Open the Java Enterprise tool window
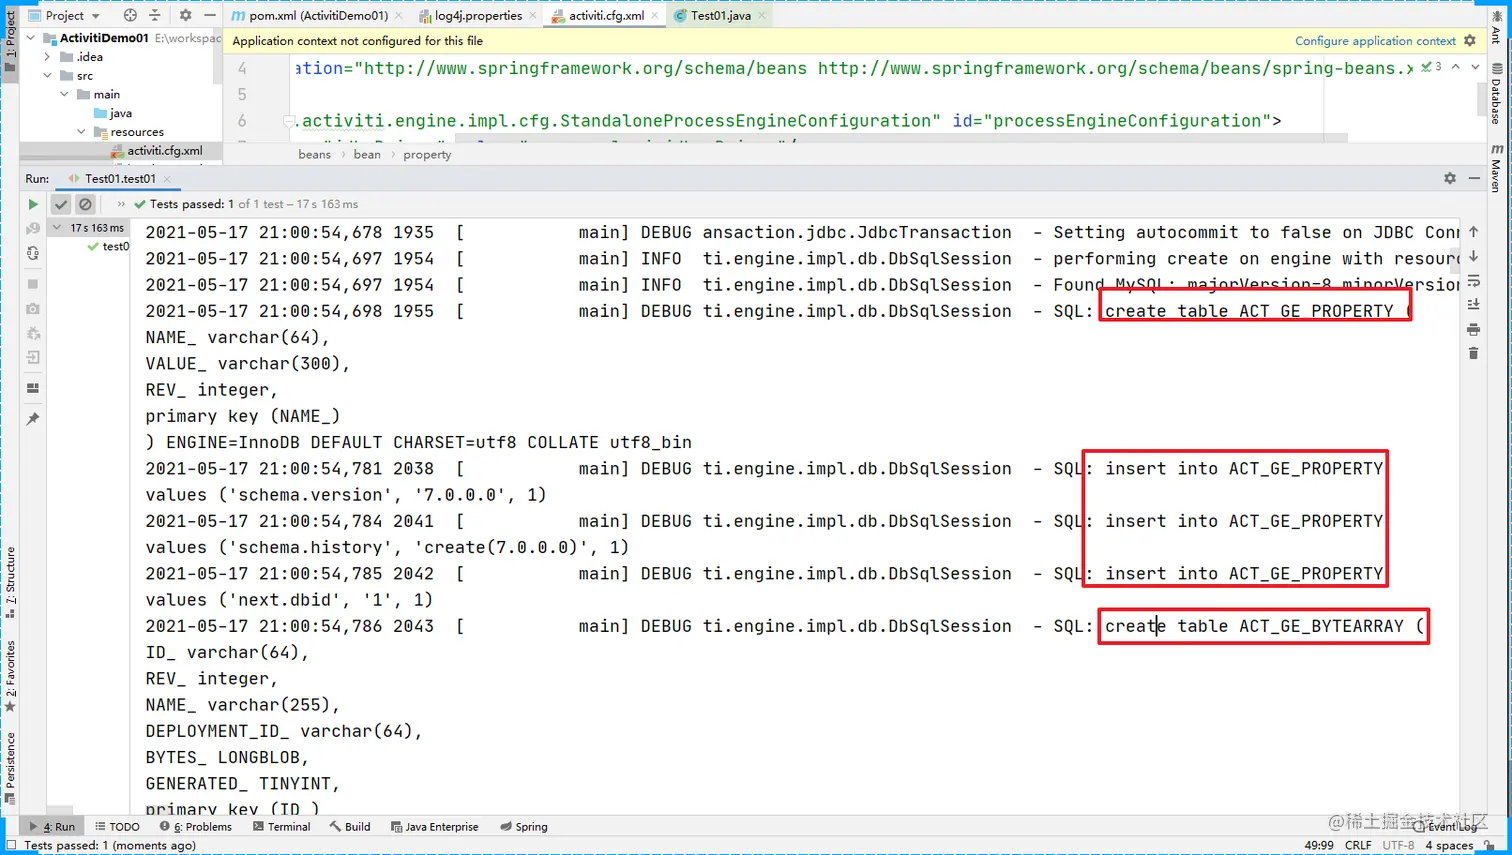 point(434,827)
